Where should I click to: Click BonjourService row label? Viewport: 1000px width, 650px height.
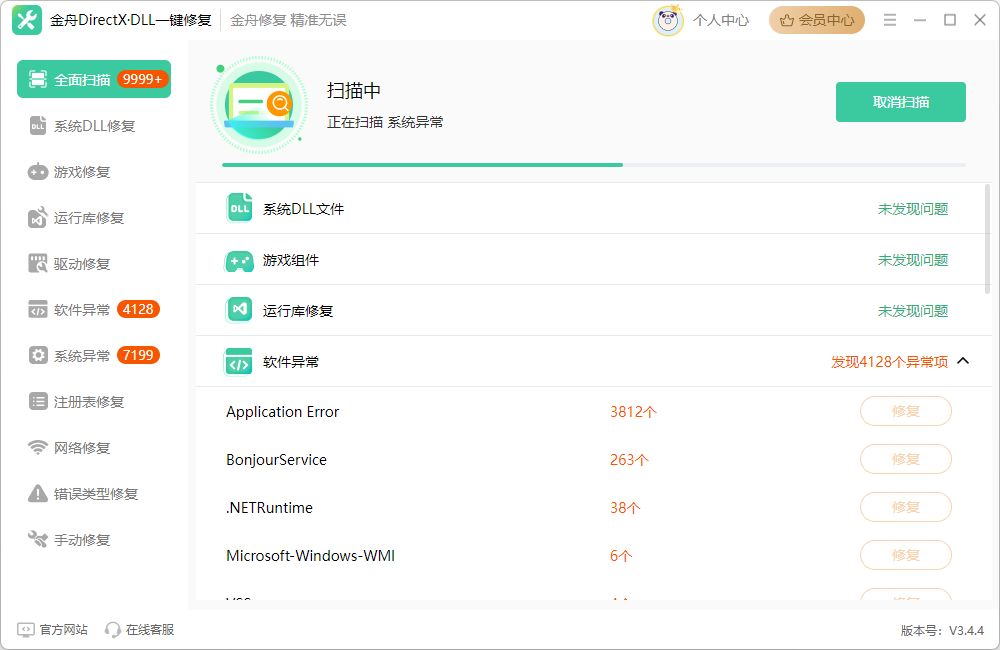pyautogui.click(x=276, y=460)
